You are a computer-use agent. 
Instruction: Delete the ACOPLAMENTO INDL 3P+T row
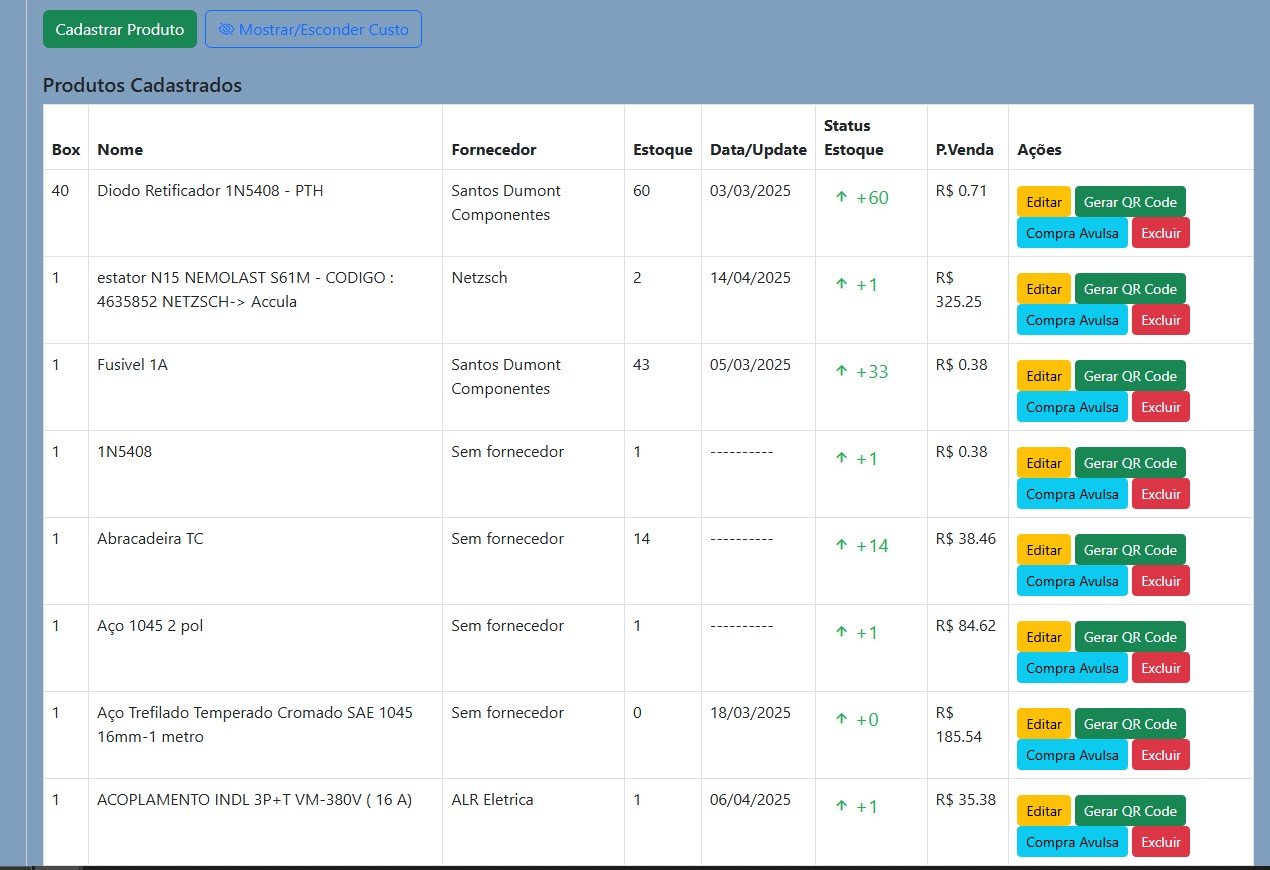(x=1161, y=842)
